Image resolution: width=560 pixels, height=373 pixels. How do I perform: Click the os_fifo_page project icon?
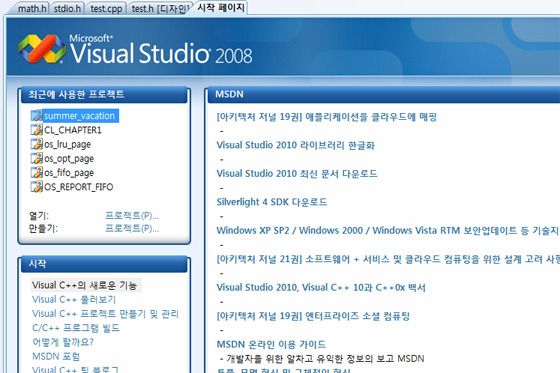click(36, 173)
